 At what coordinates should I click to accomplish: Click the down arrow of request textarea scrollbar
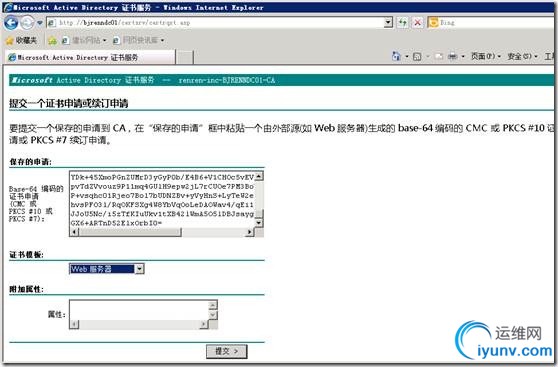click(x=259, y=223)
